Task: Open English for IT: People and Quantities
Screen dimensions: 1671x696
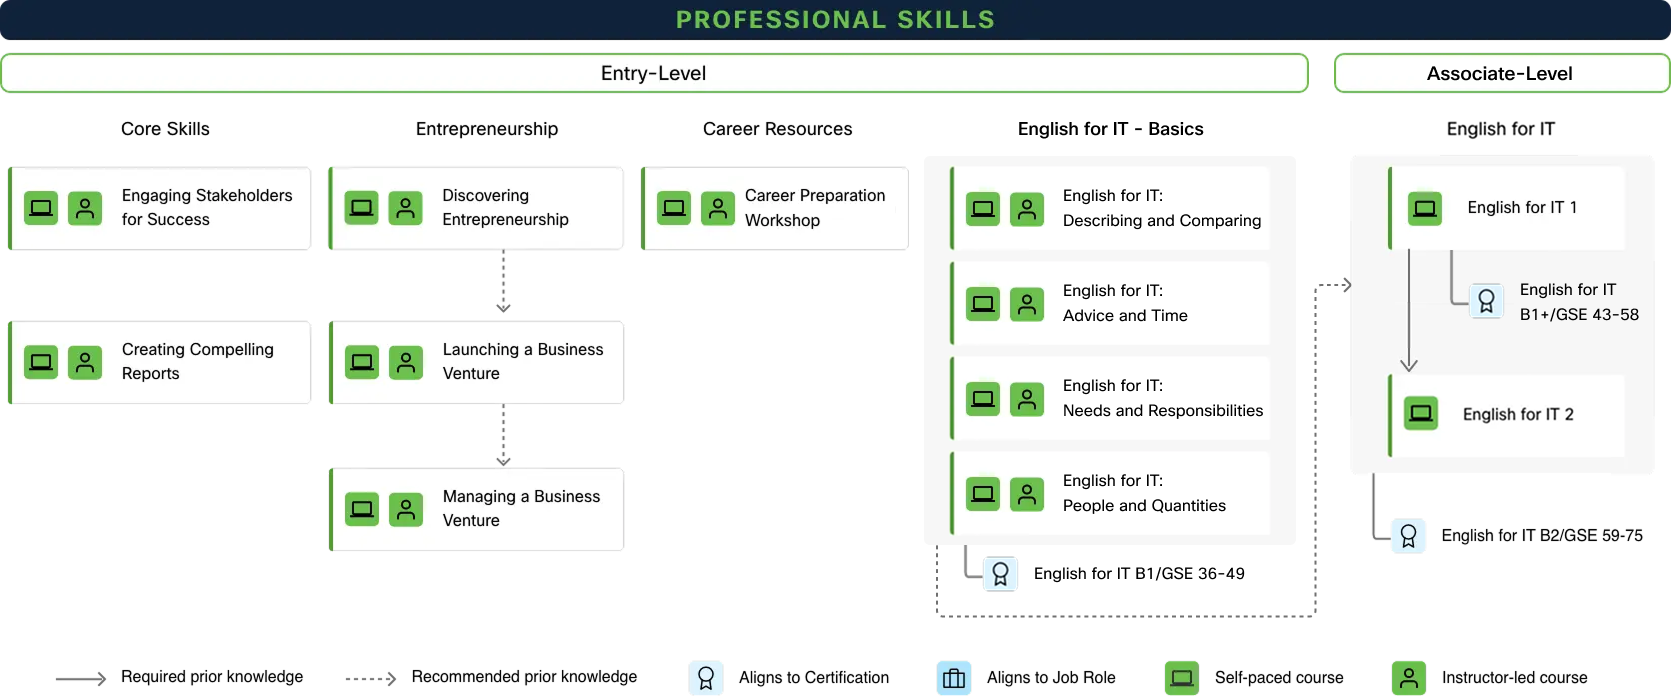Action: [1144, 494]
